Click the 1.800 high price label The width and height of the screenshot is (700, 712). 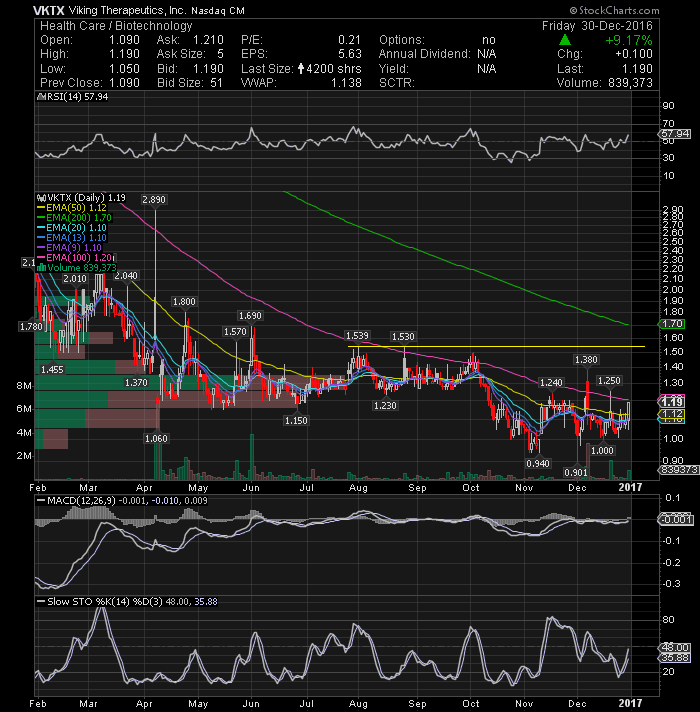pyautogui.click(x=184, y=302)
